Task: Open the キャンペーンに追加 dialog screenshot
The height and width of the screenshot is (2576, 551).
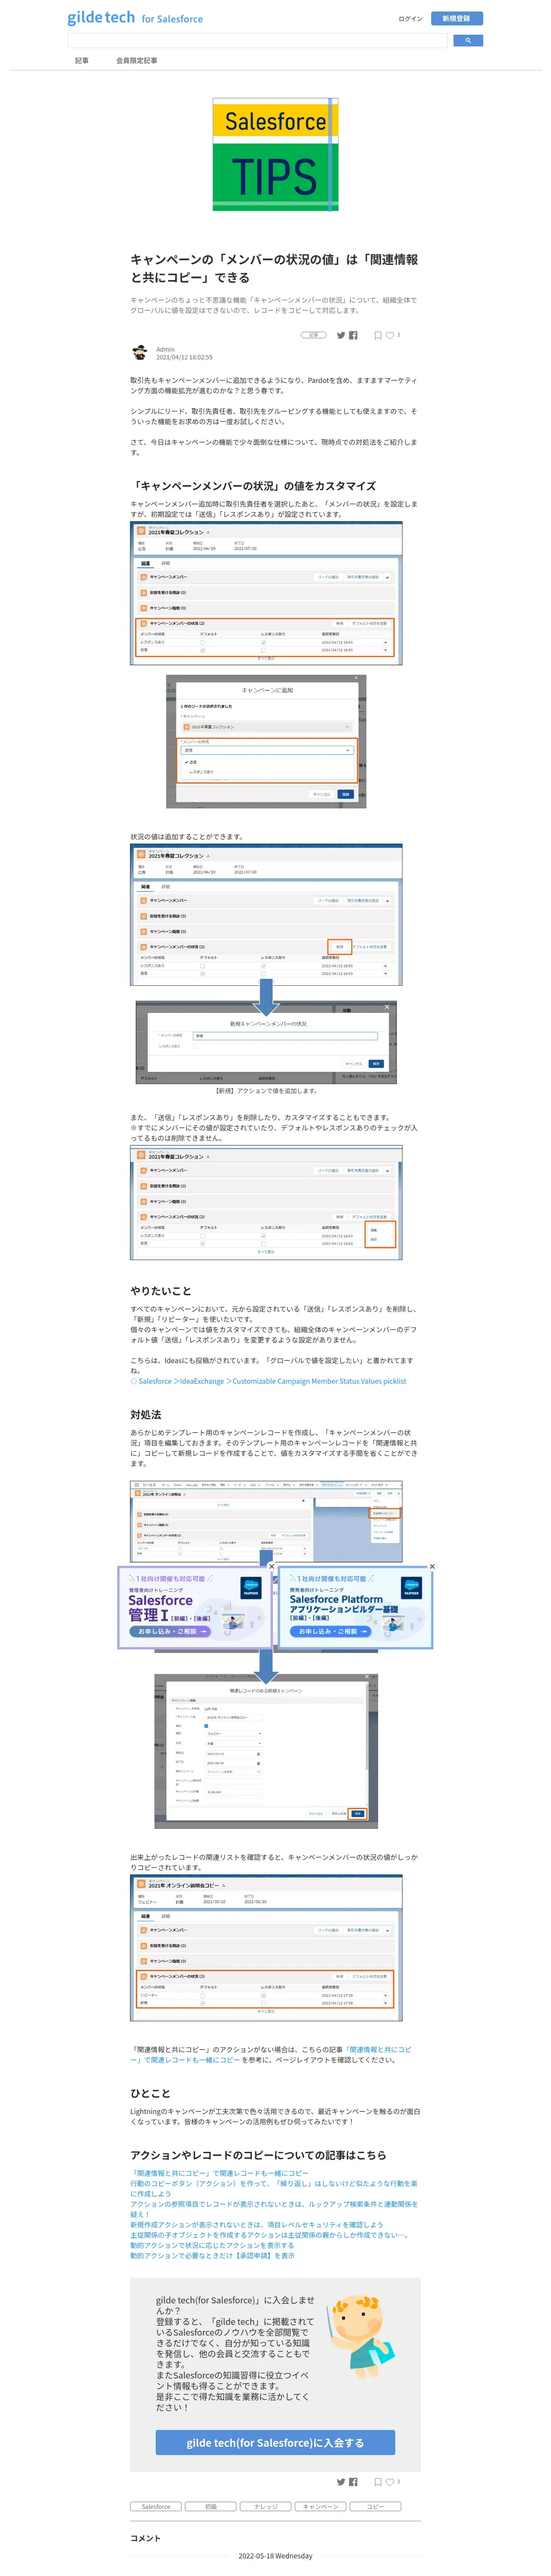Action: click(266, 741)
